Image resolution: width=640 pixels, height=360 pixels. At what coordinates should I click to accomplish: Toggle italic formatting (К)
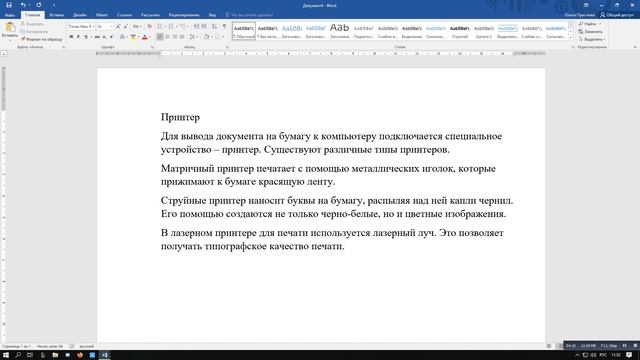pyautogui.click(x=78, y=37)
